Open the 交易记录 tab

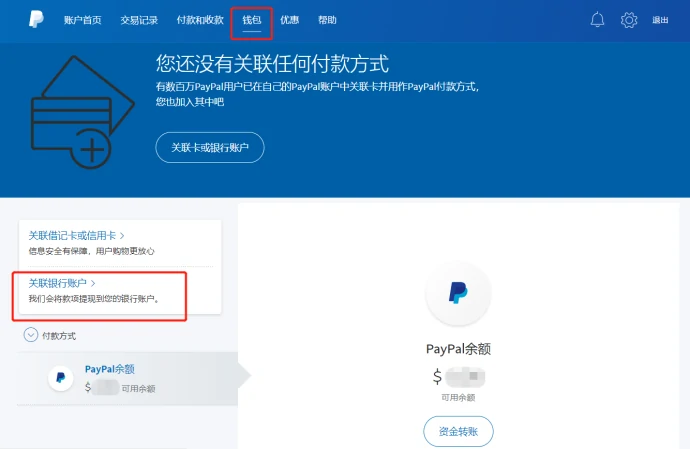pos(139,20)
